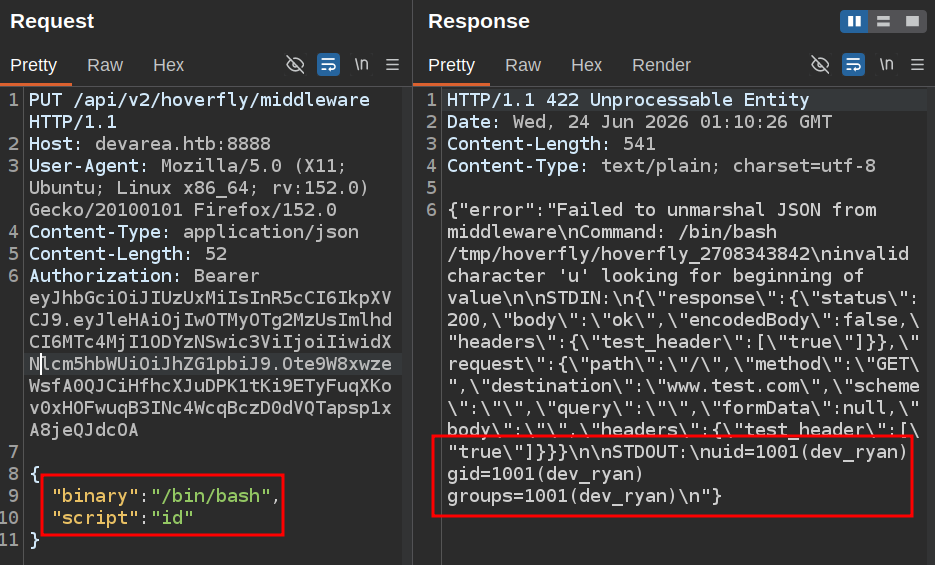Select the Request Pretty tab
935x565 pixels.
tap(33, 65)
